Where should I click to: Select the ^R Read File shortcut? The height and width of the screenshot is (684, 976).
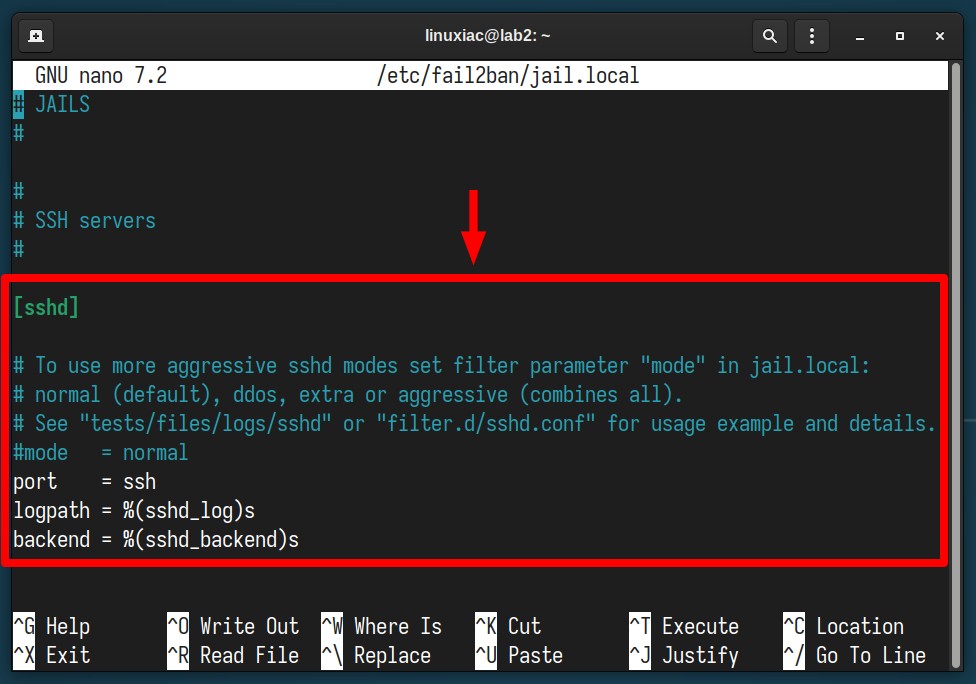pyautogui.click(x=233, y=655)
